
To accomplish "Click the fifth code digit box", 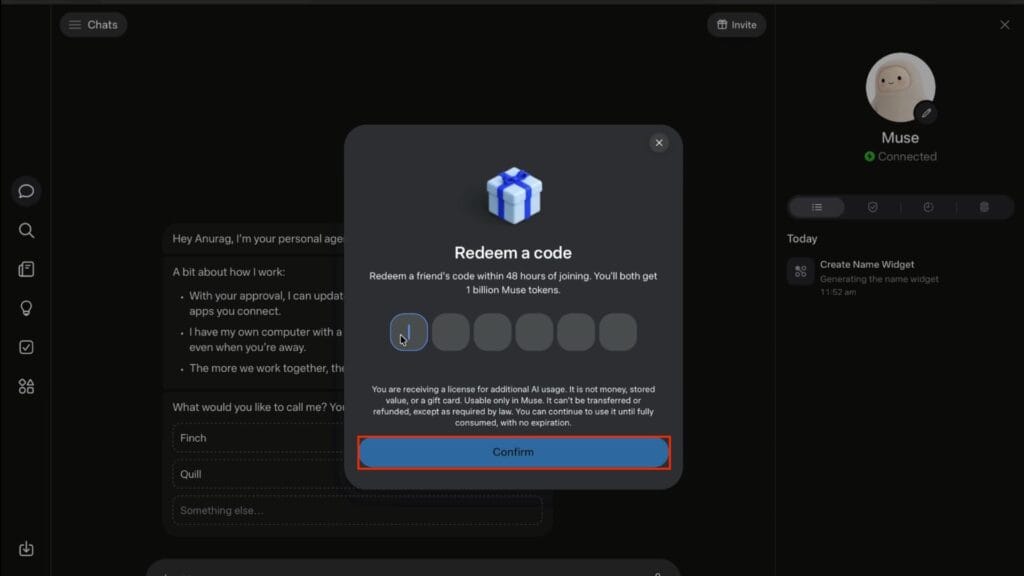I will coord(576,332).
